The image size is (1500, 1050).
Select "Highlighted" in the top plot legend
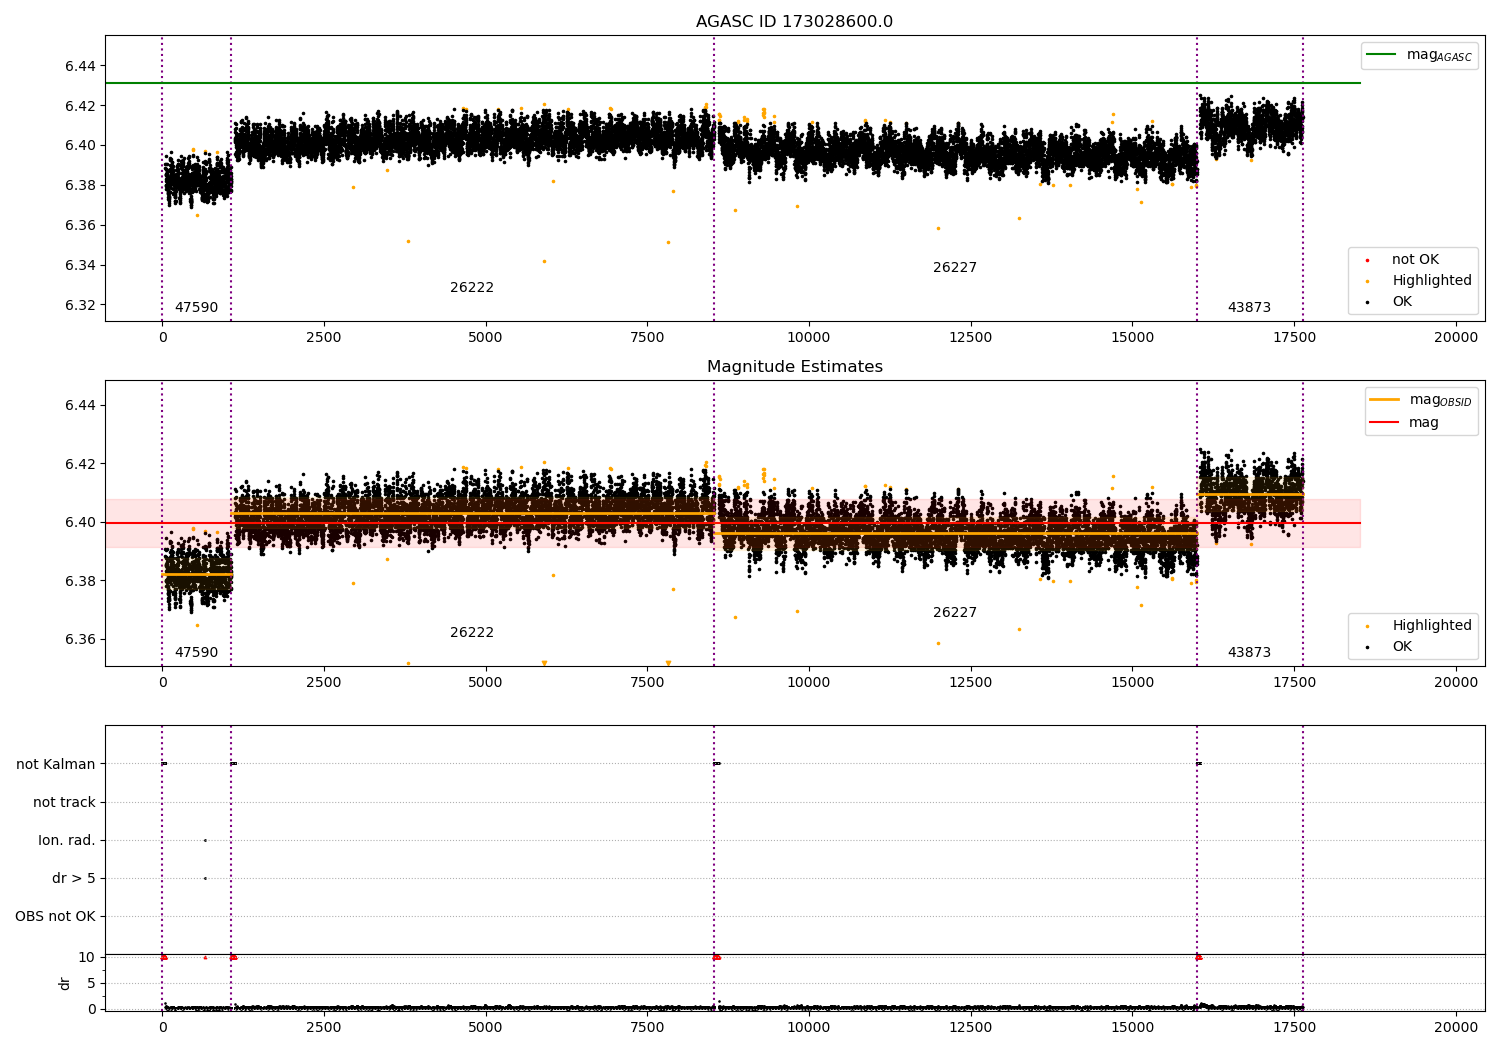click(x=1420, y=281)
